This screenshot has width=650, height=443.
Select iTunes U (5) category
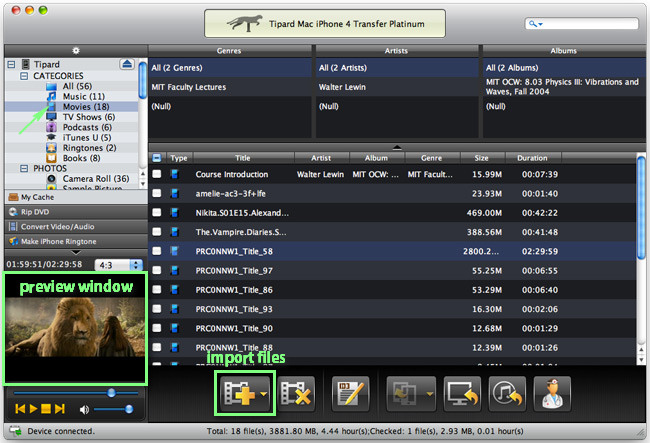coord(87,137)
